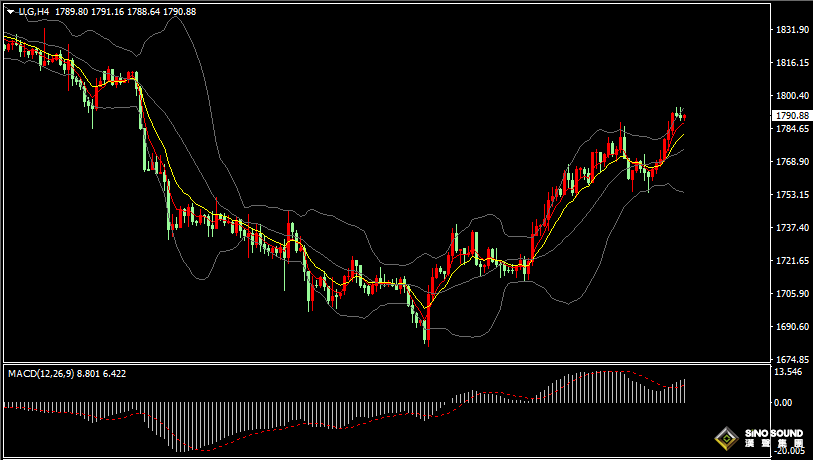Select the OHLC values starting with 1789.80
Screen dimensions: 813x460
point(125,11)
